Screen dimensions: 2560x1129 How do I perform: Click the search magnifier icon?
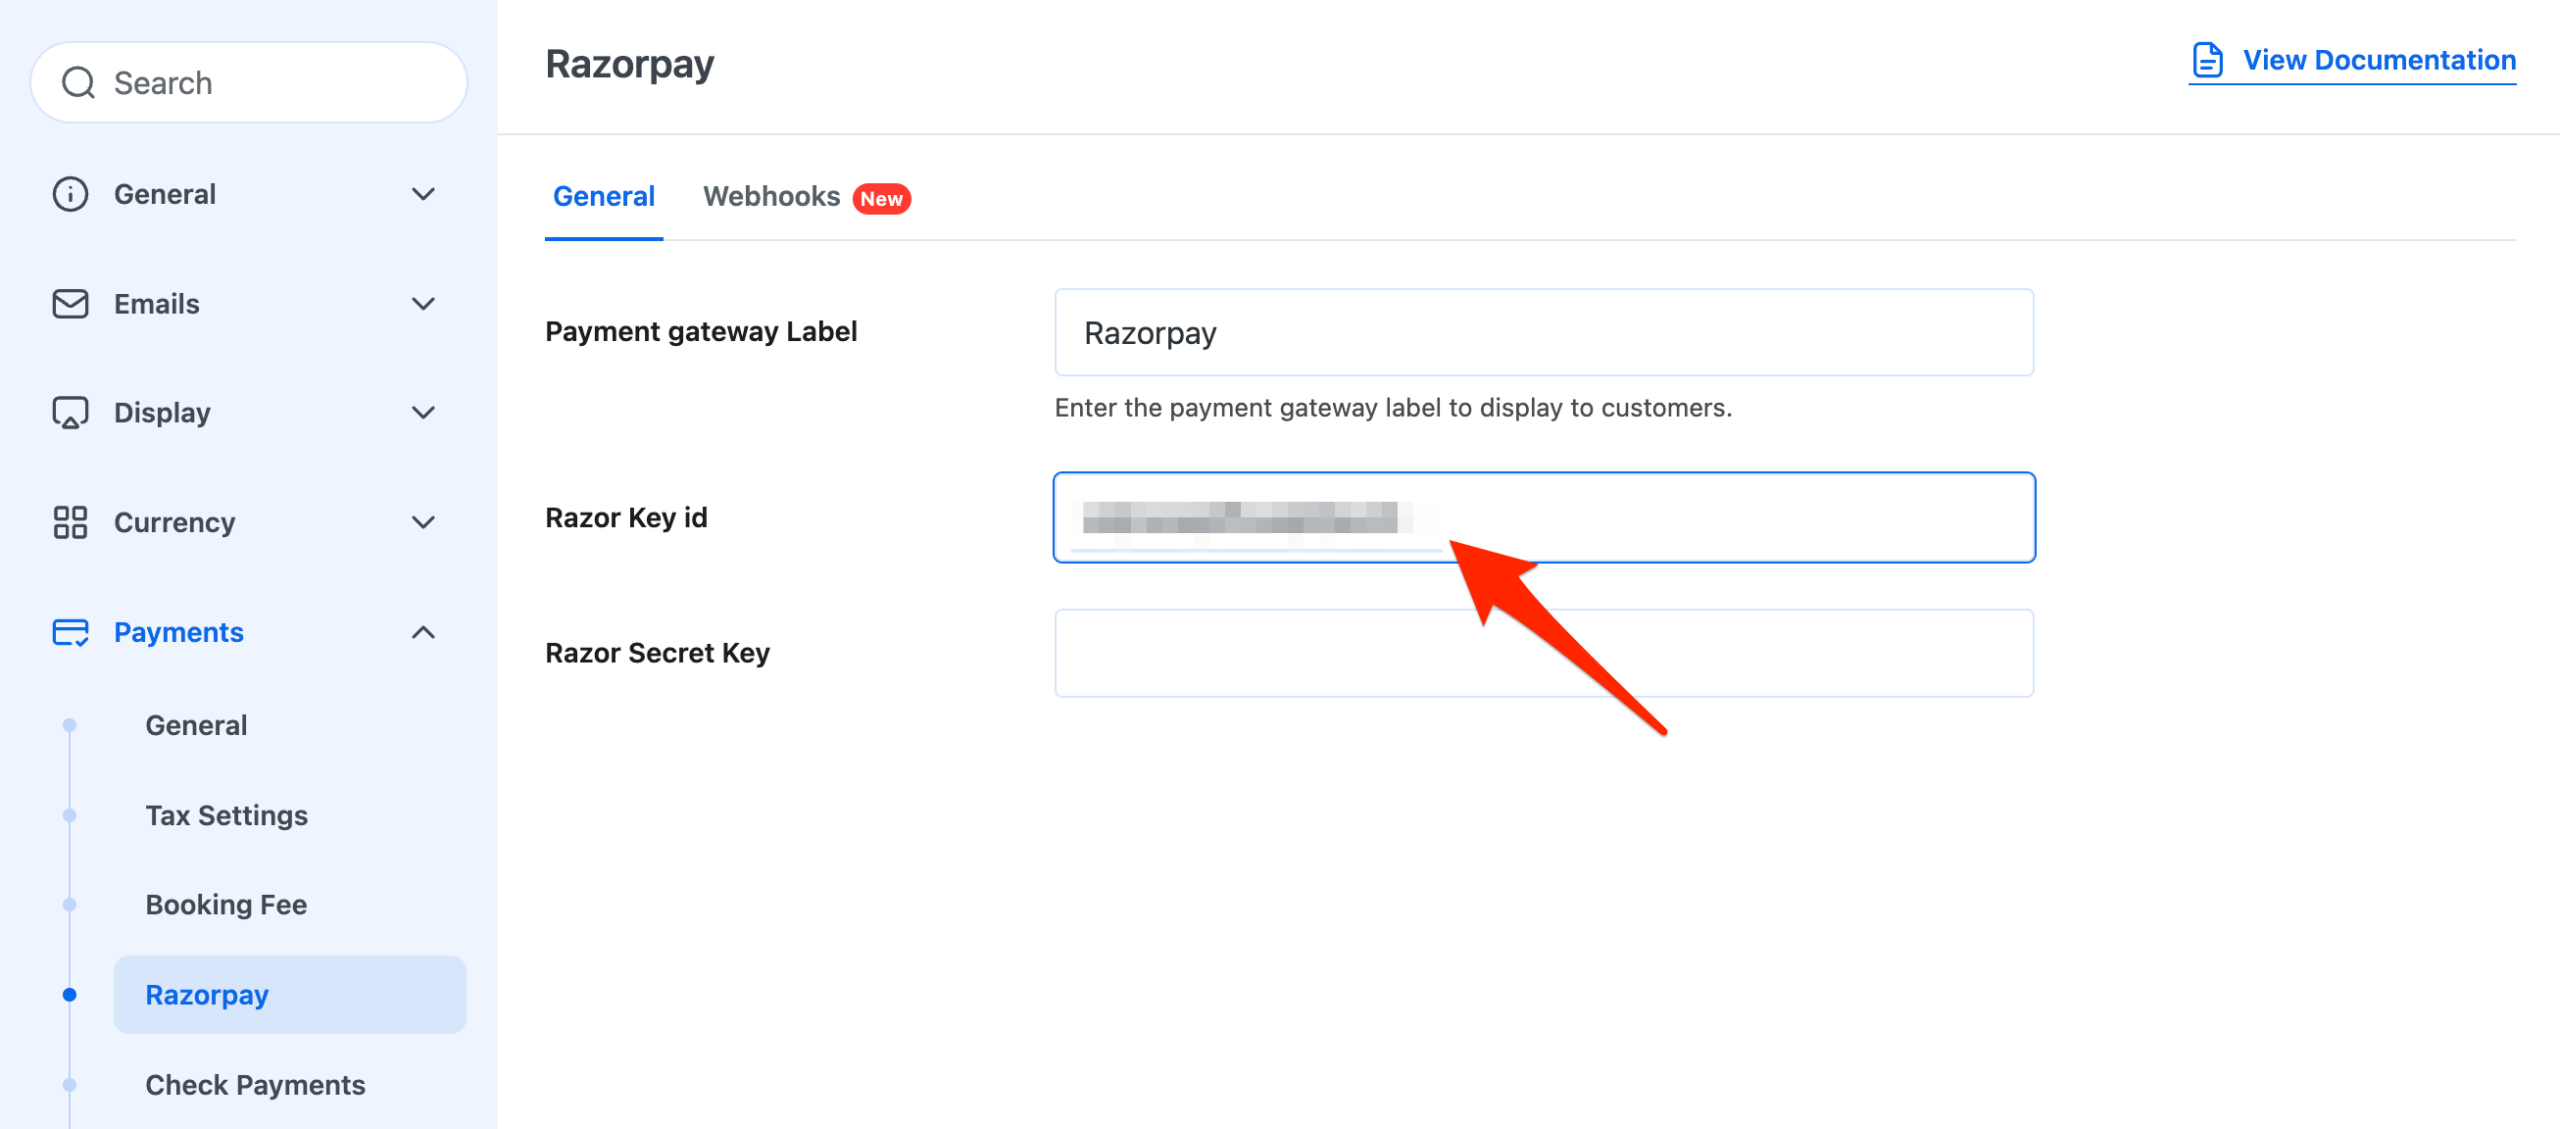tap(78, 83)
